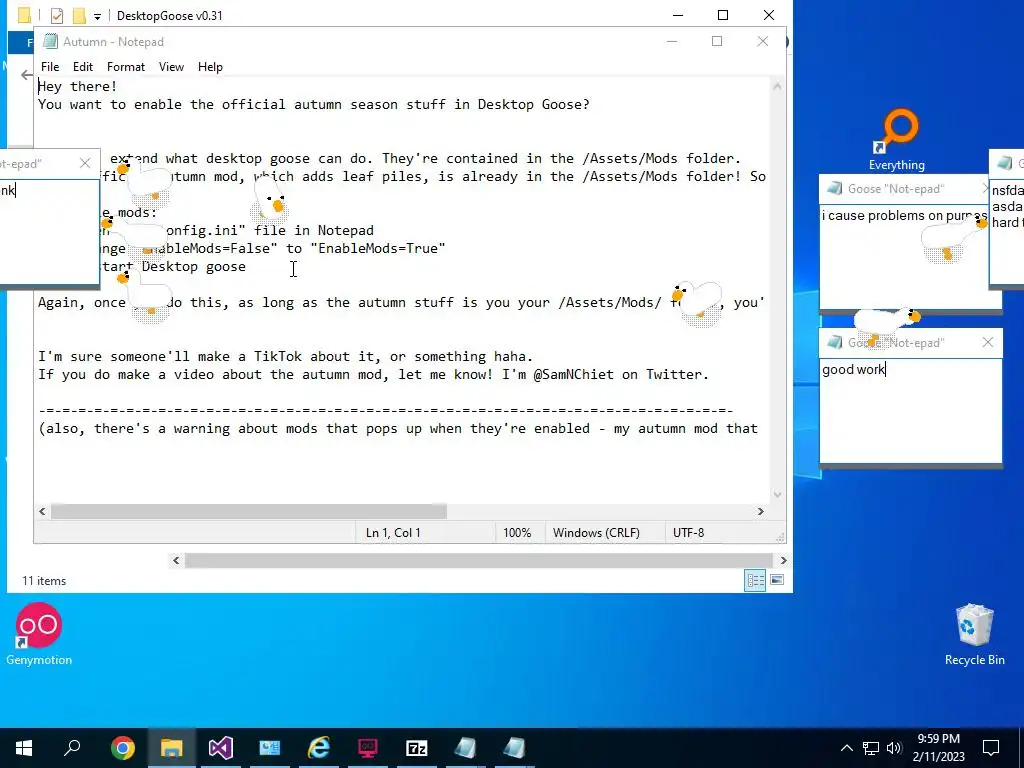Open the Help menu in Notepad
The image size is (1024, 768).
(210, 67)
